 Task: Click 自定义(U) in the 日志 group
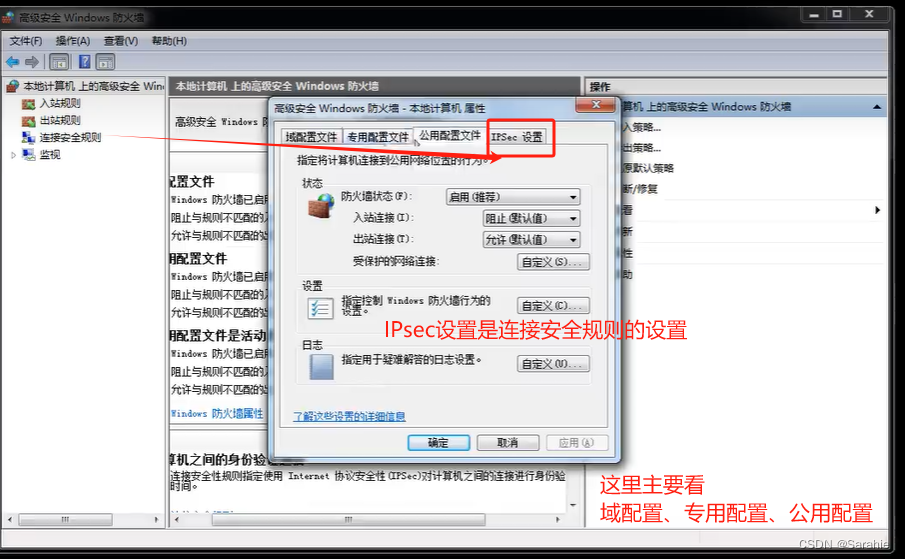click(553, 364)
